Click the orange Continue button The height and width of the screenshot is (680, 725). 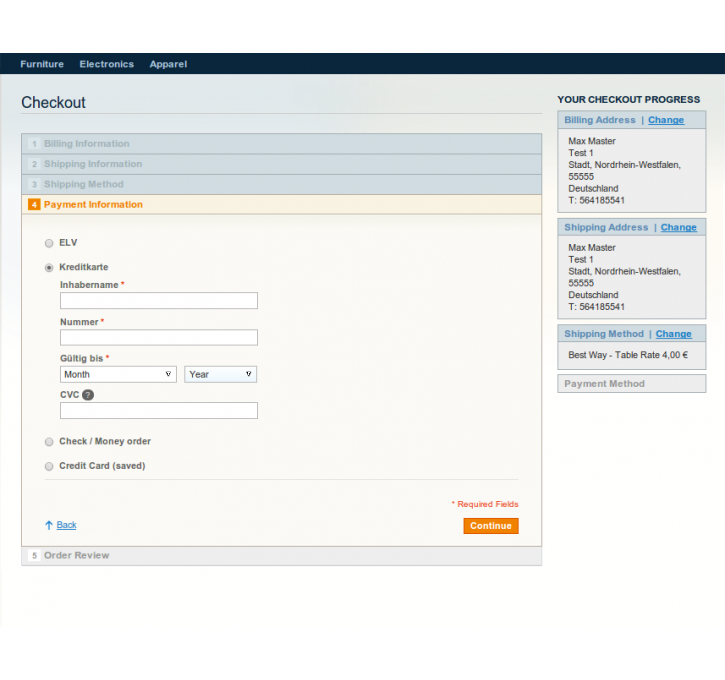[491, 526]
